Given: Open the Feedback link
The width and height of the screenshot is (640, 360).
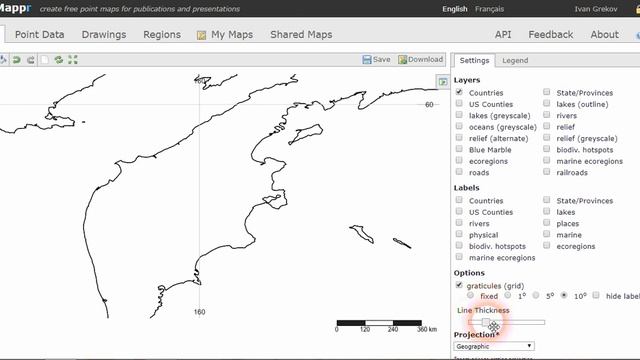Looking at the screenshot, I should tap(551, 35).
